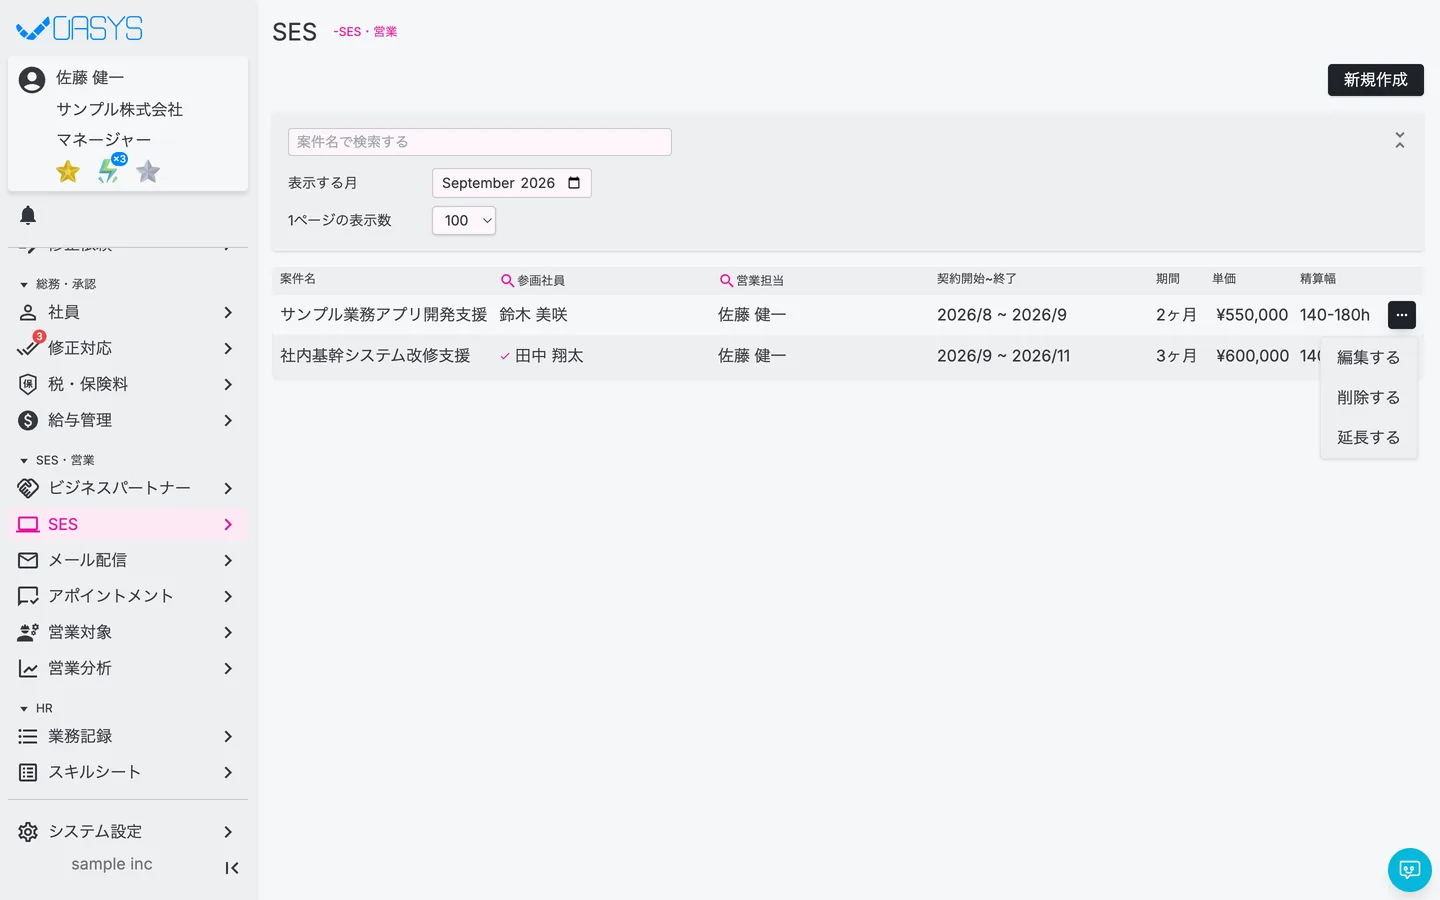Click the 給与管理 dollar icon

28,420
